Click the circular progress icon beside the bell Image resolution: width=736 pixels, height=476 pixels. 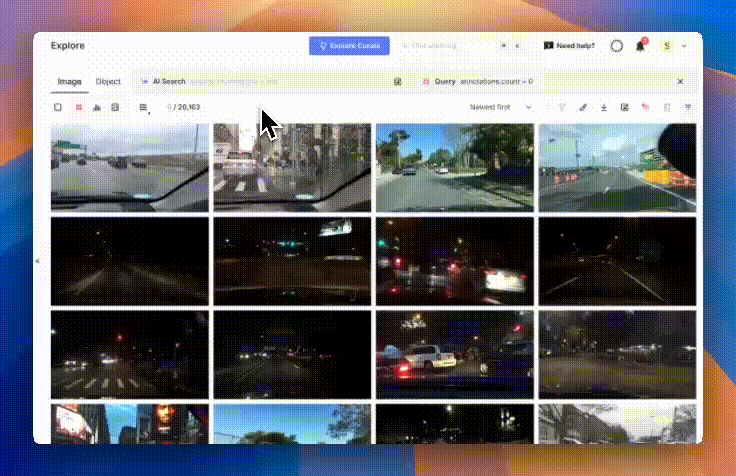617,46
